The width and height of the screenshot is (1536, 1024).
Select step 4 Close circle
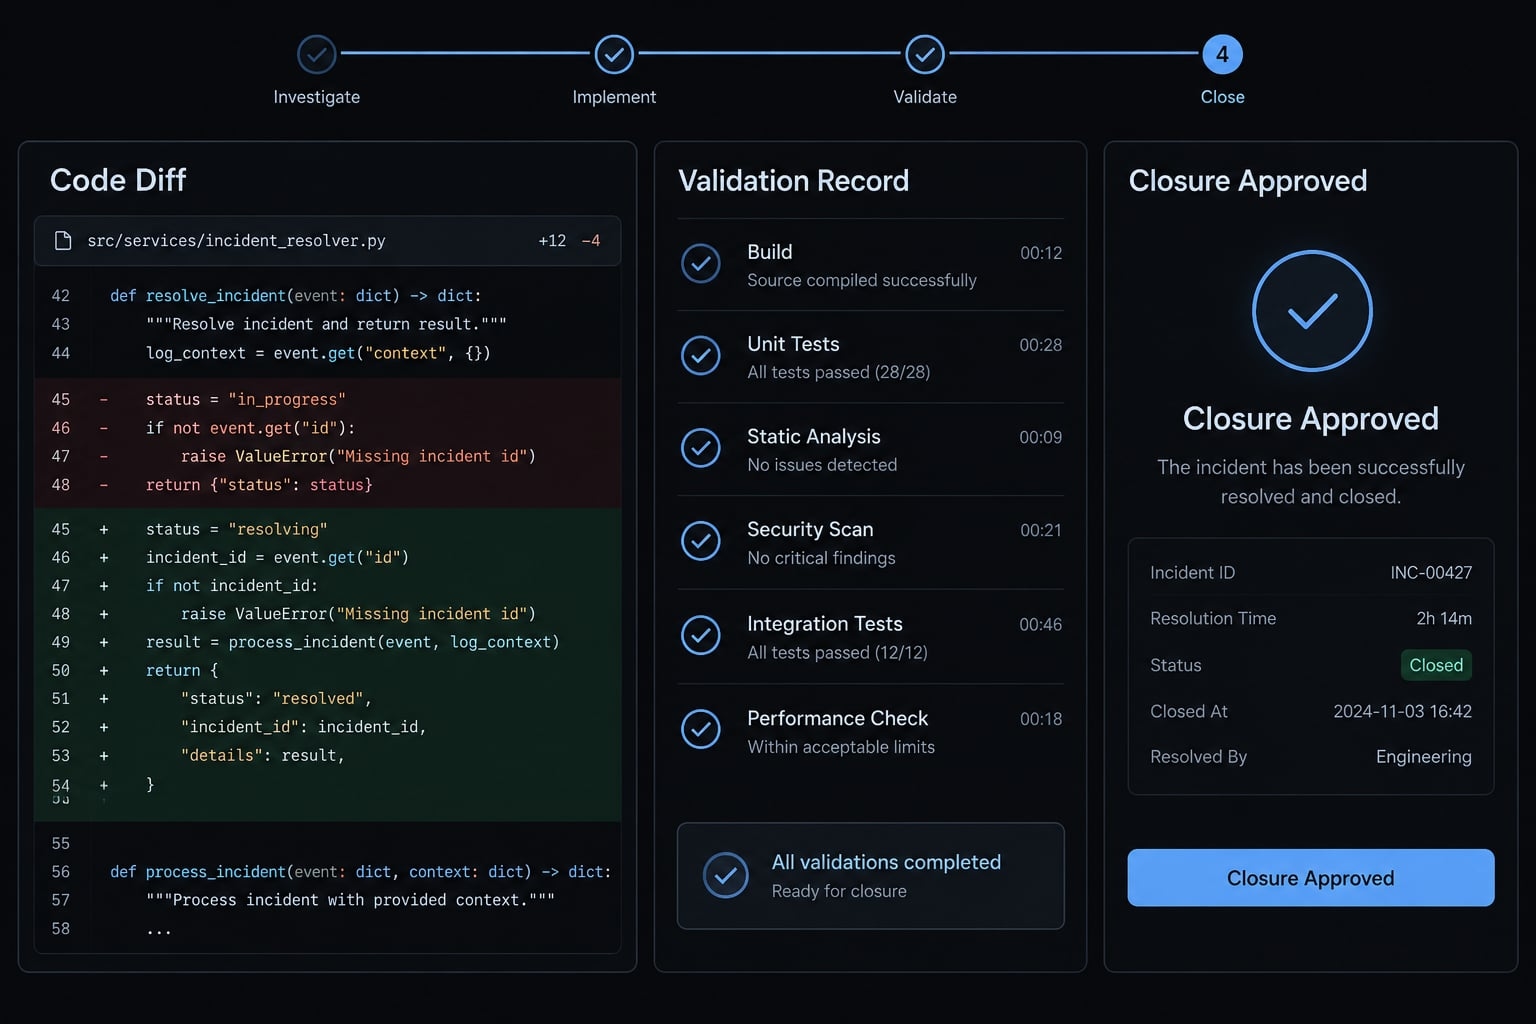[1222, 55]
